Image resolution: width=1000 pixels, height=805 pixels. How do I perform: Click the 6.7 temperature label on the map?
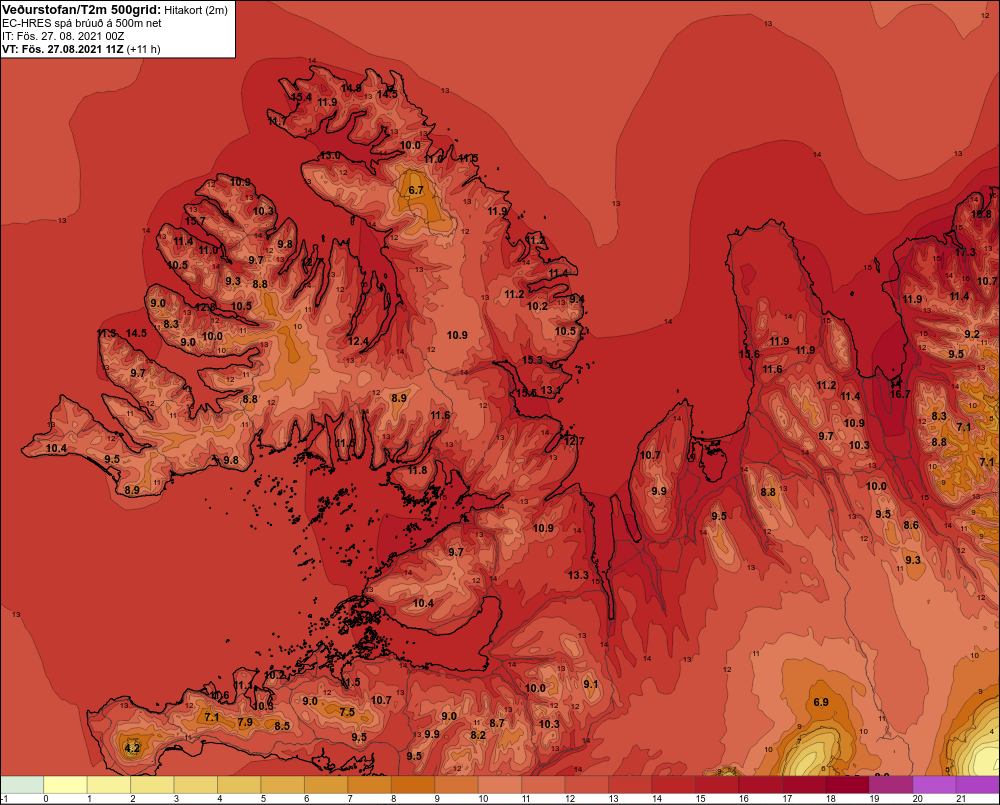[x=416, y=190]
